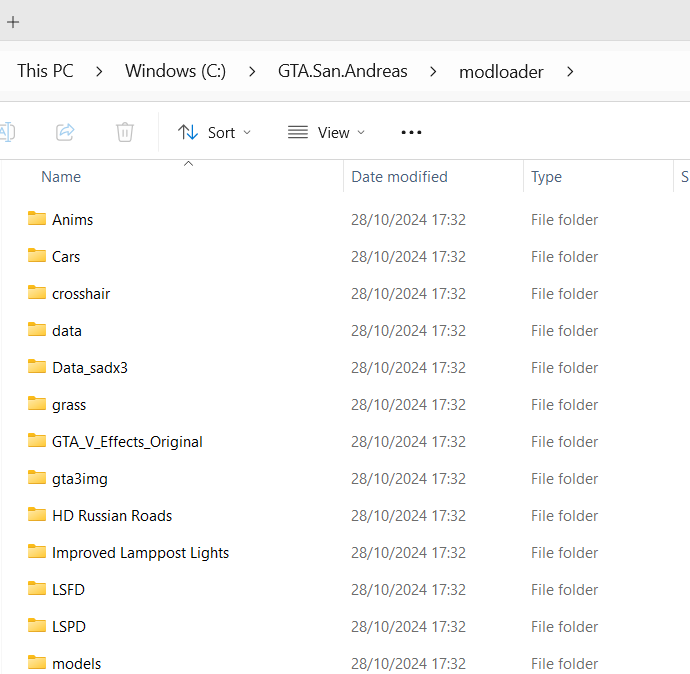Open the See more ellipsis menu
Image resolution: width=690 pixels, height=674 pixels.
coord(411,132)
